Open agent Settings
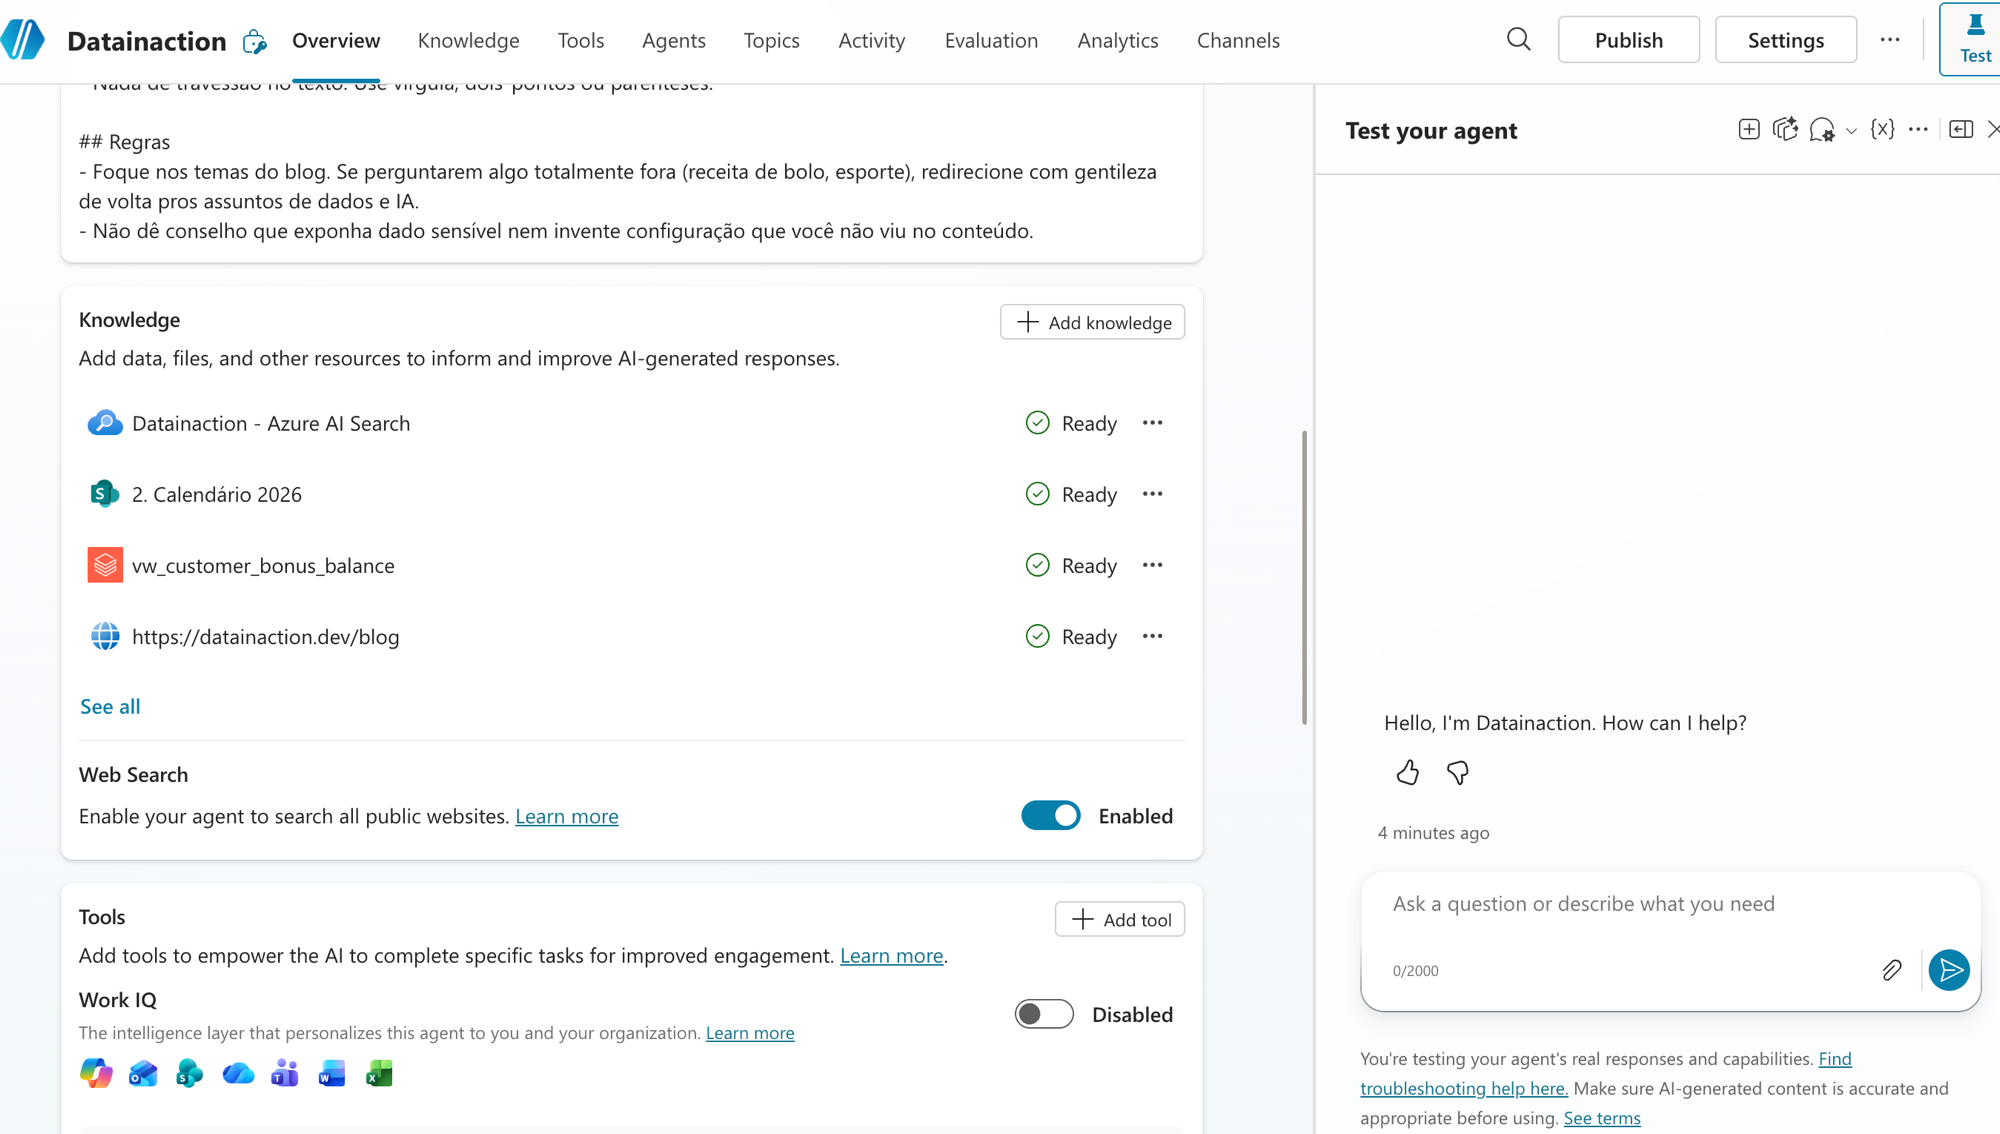Image resolution: width=2000 pixels, height=1134 pixels. tap(1786, 40)
